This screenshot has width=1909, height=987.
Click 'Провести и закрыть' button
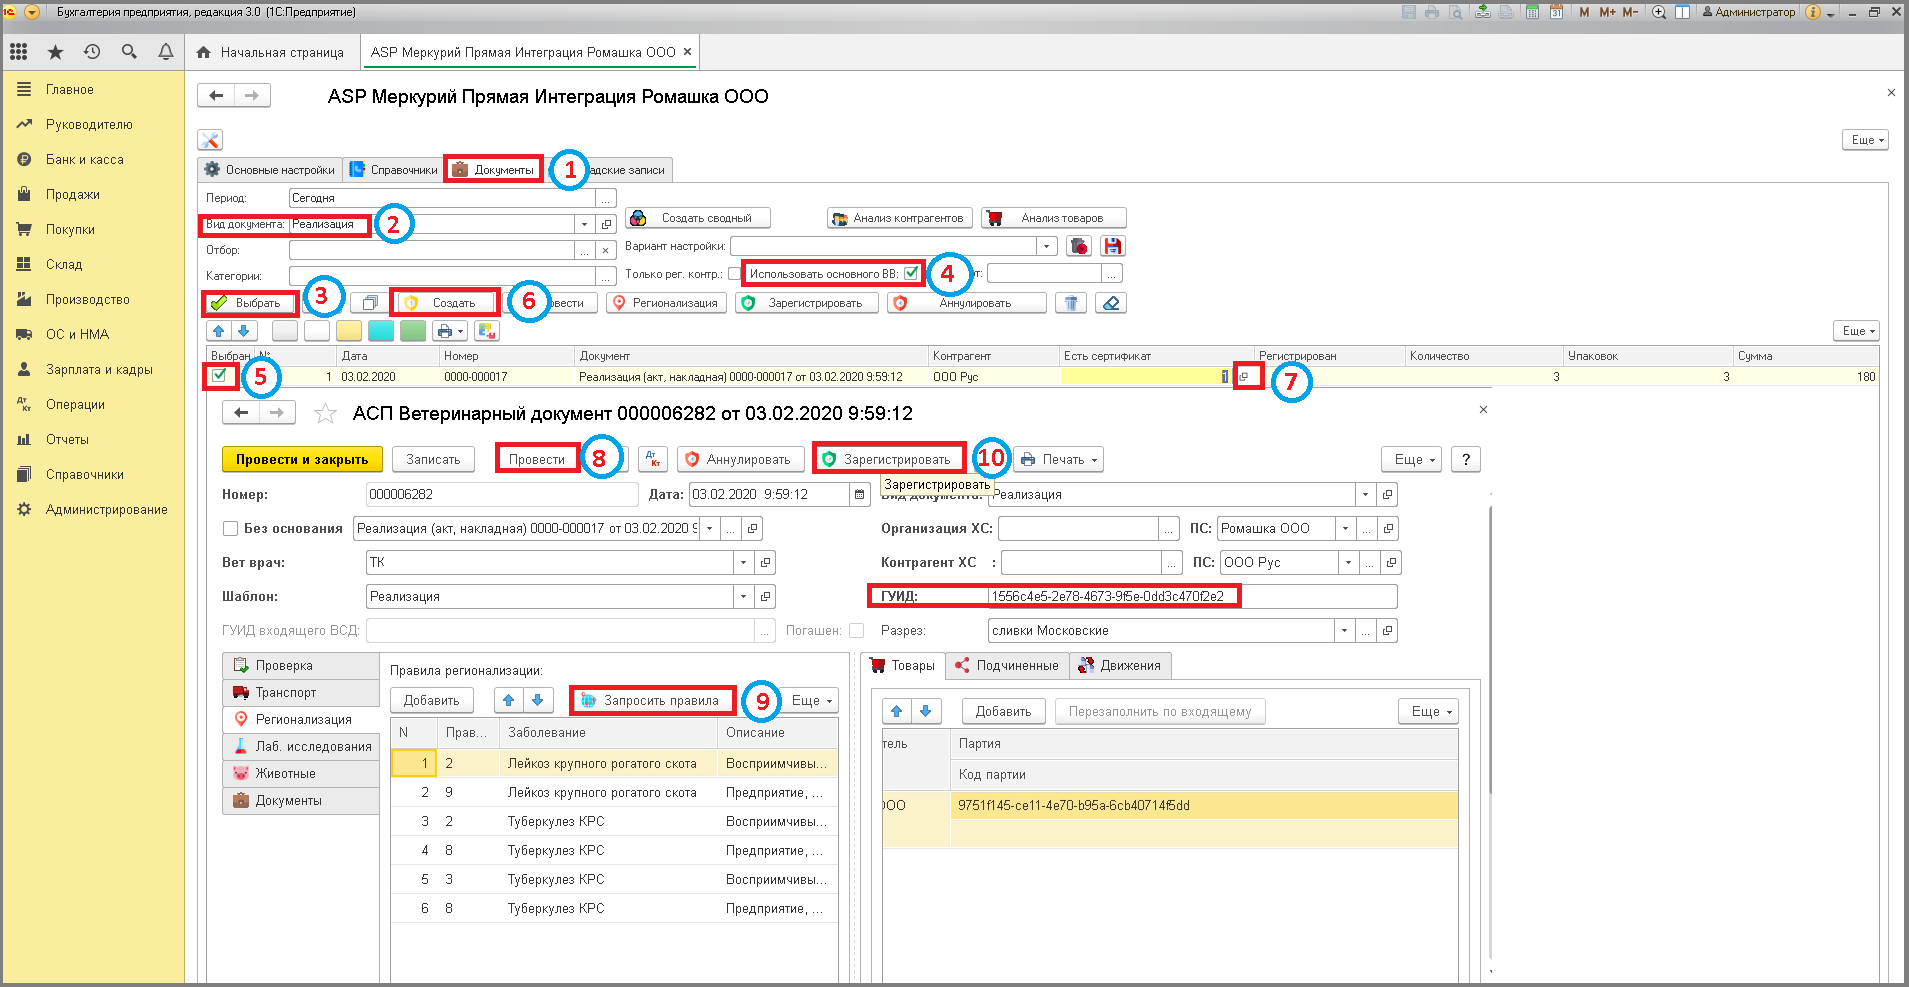[x=302, y=460]
